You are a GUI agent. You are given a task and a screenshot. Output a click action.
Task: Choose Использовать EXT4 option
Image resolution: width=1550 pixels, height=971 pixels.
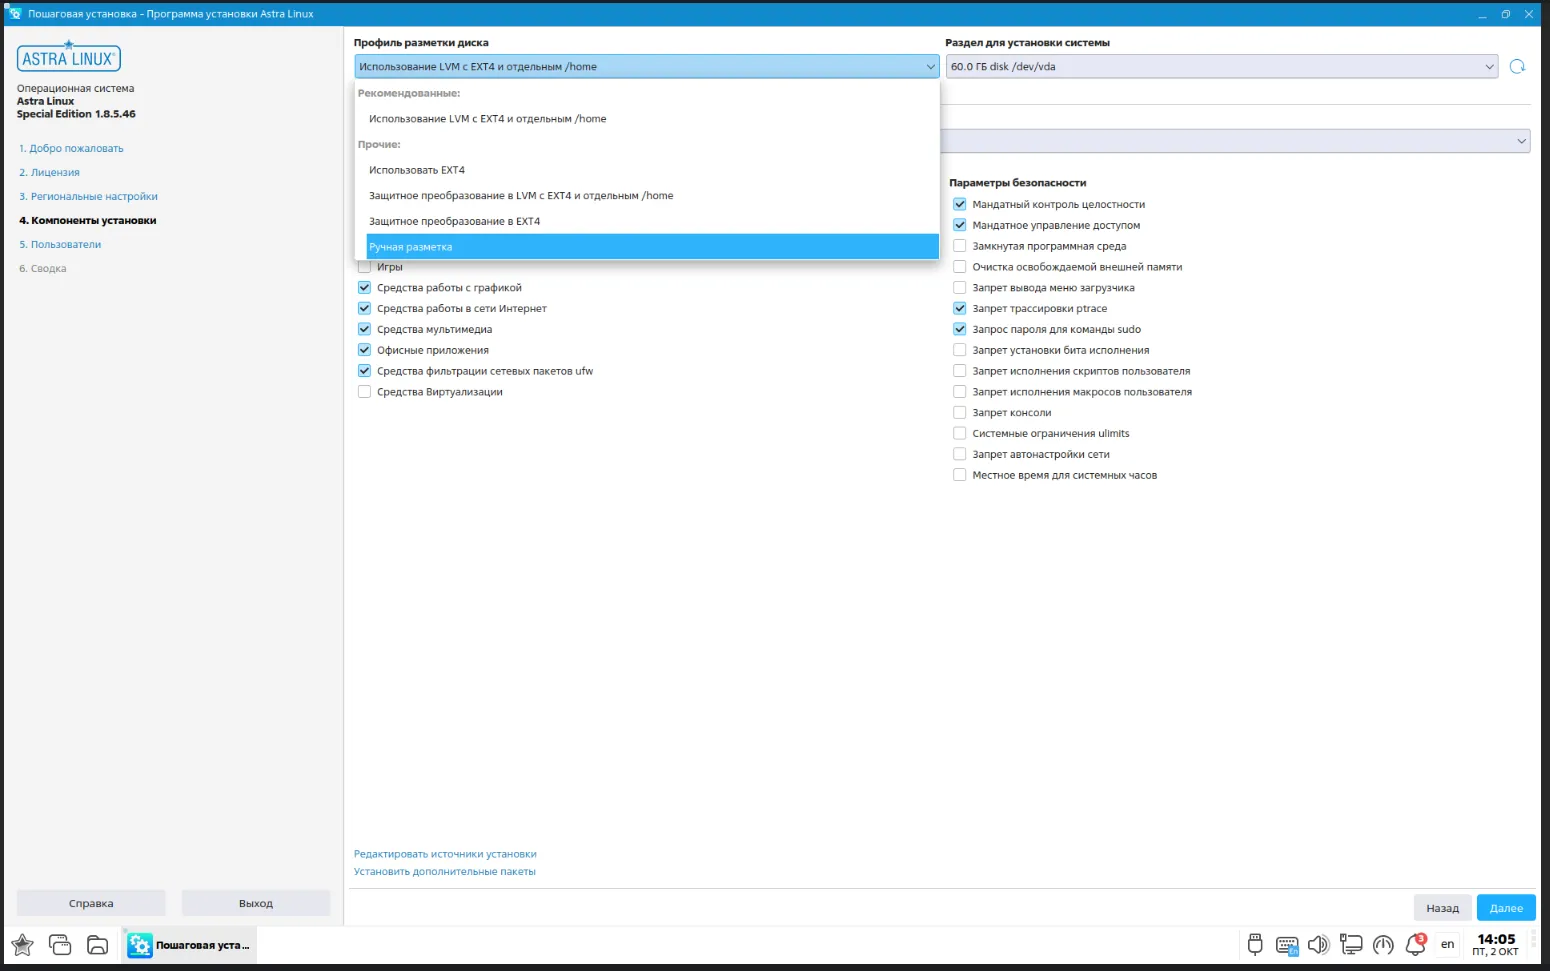click(653, 170)
